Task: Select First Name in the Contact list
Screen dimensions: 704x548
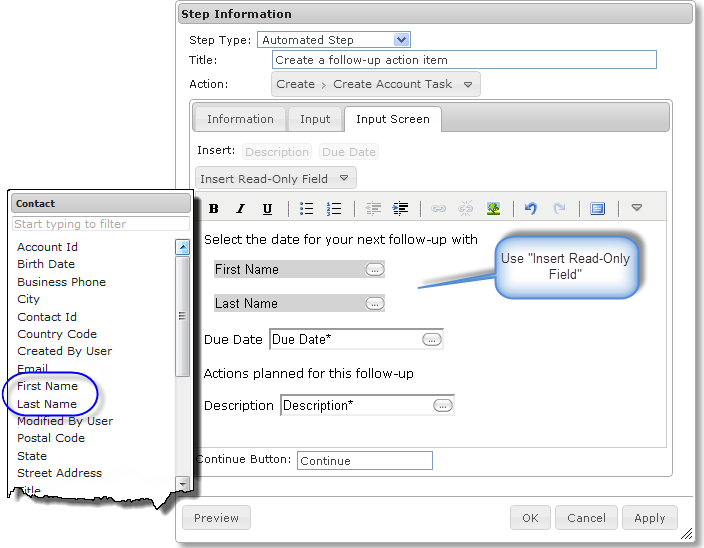Action: click(47, 386)
